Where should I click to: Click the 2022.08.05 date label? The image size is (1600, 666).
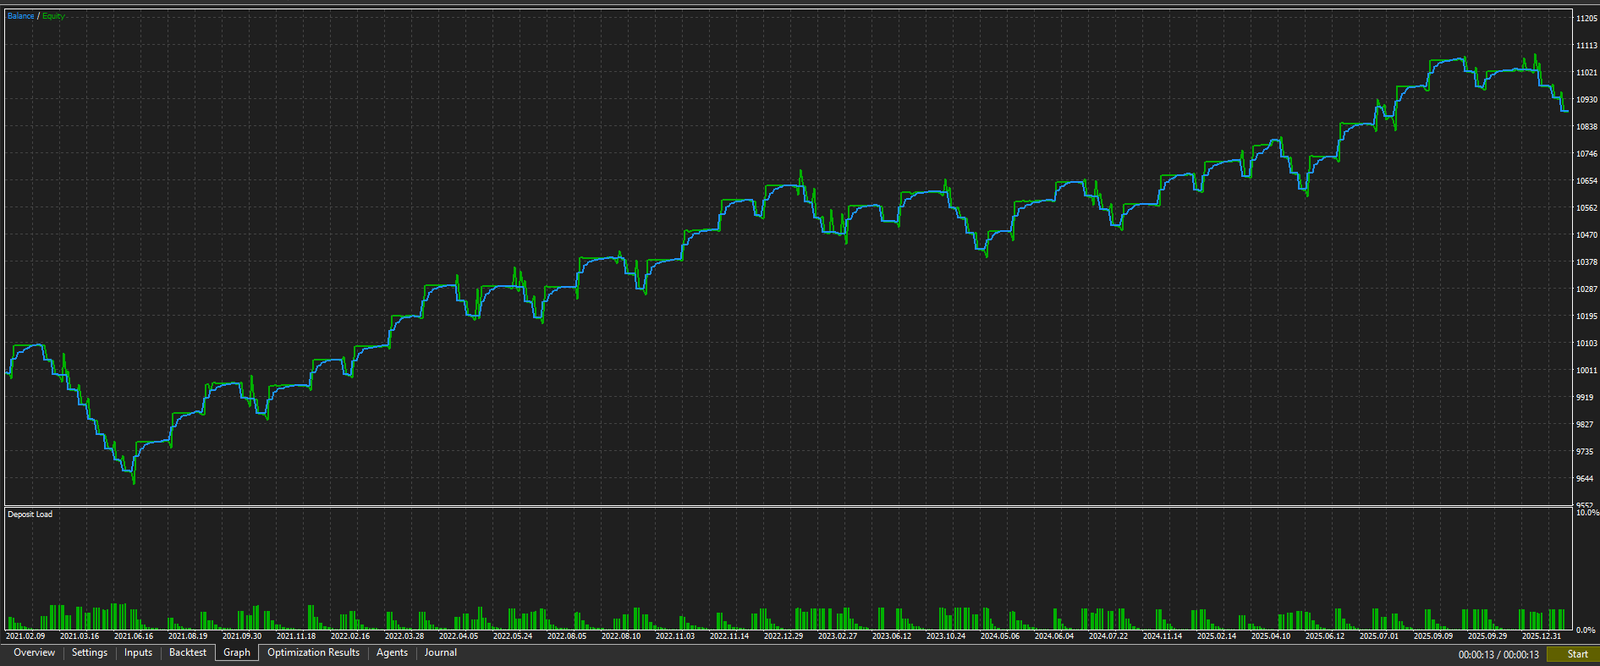[566, 636]
